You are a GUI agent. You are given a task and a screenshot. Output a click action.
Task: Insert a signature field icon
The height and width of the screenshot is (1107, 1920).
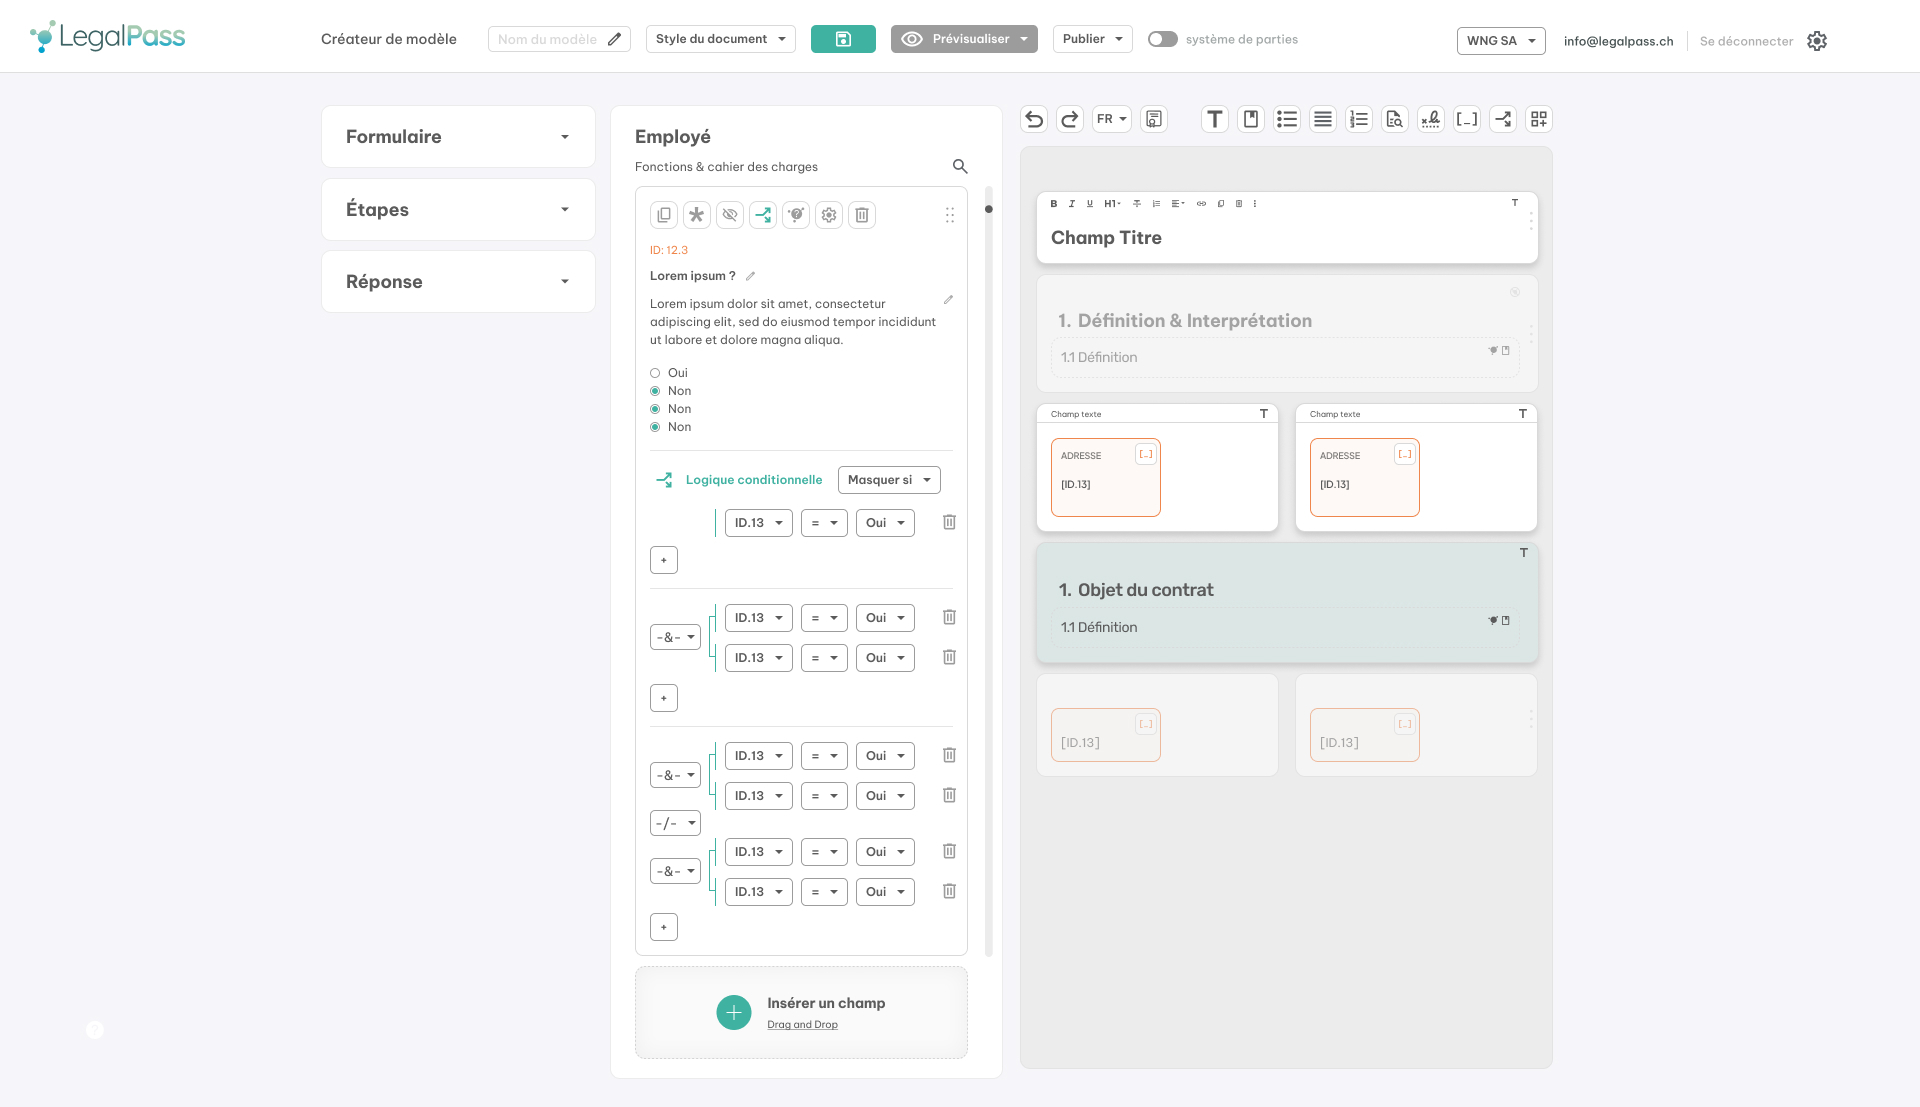pyautogui.click(x=1431, y=120)
